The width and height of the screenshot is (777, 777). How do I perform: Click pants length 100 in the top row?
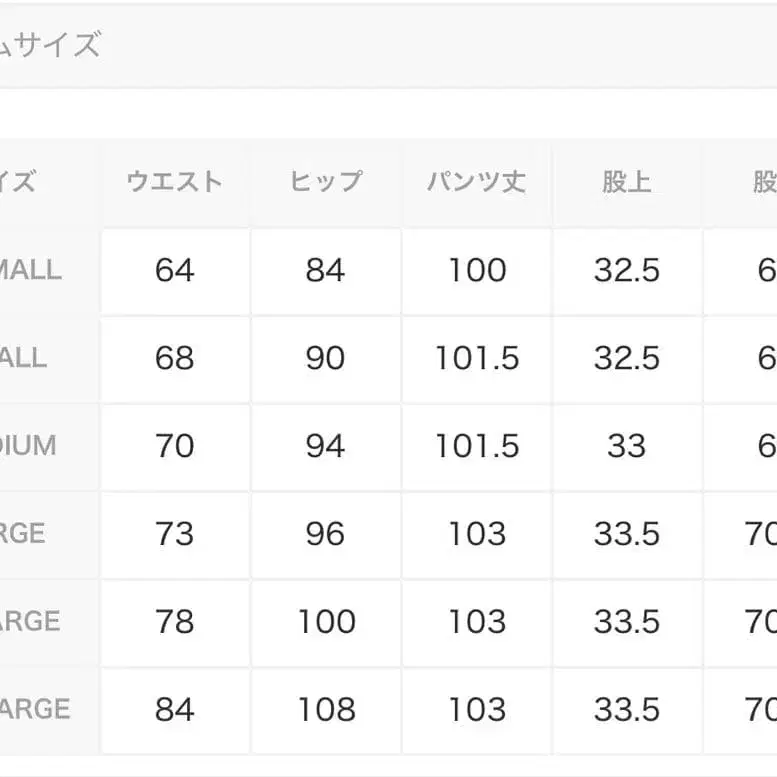coord(477,270)
